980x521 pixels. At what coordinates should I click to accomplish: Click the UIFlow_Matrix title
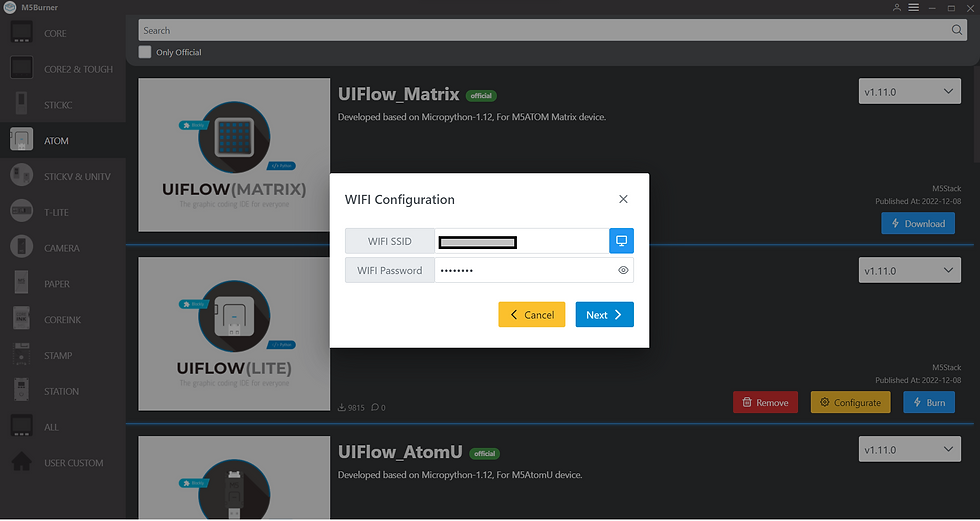tap(399, 94)
